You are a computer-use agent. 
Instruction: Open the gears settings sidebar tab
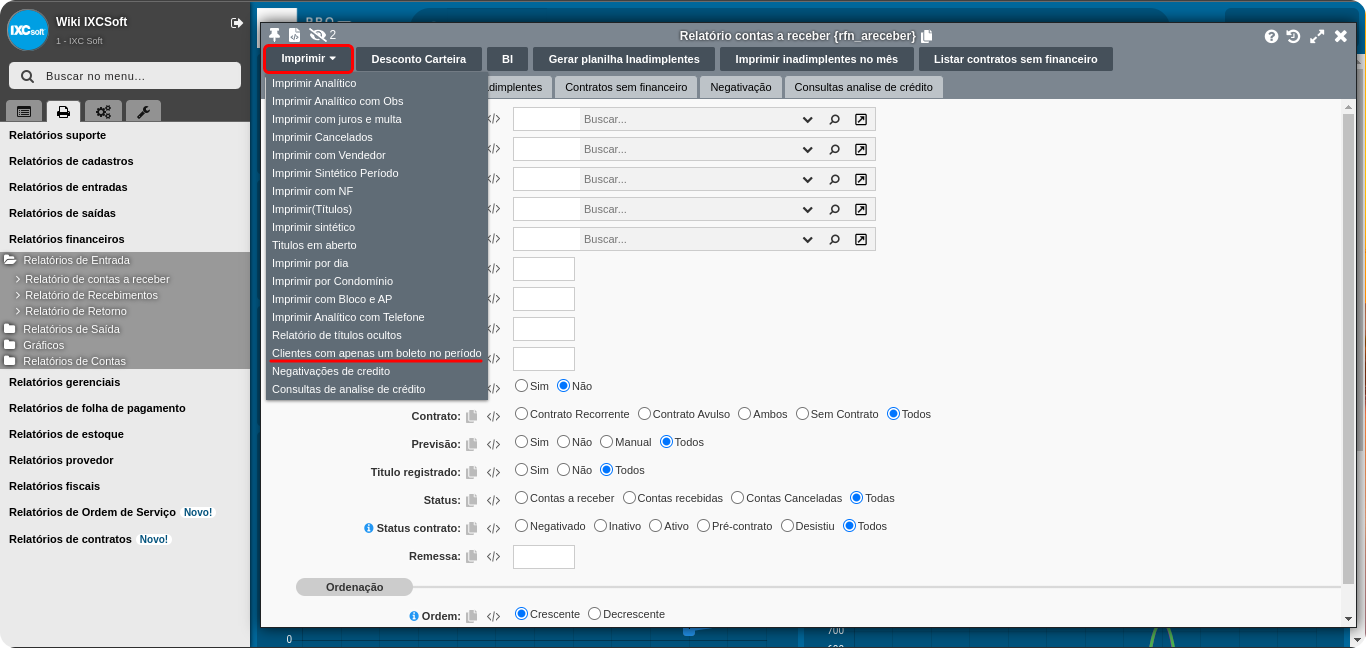coord(103,112)
